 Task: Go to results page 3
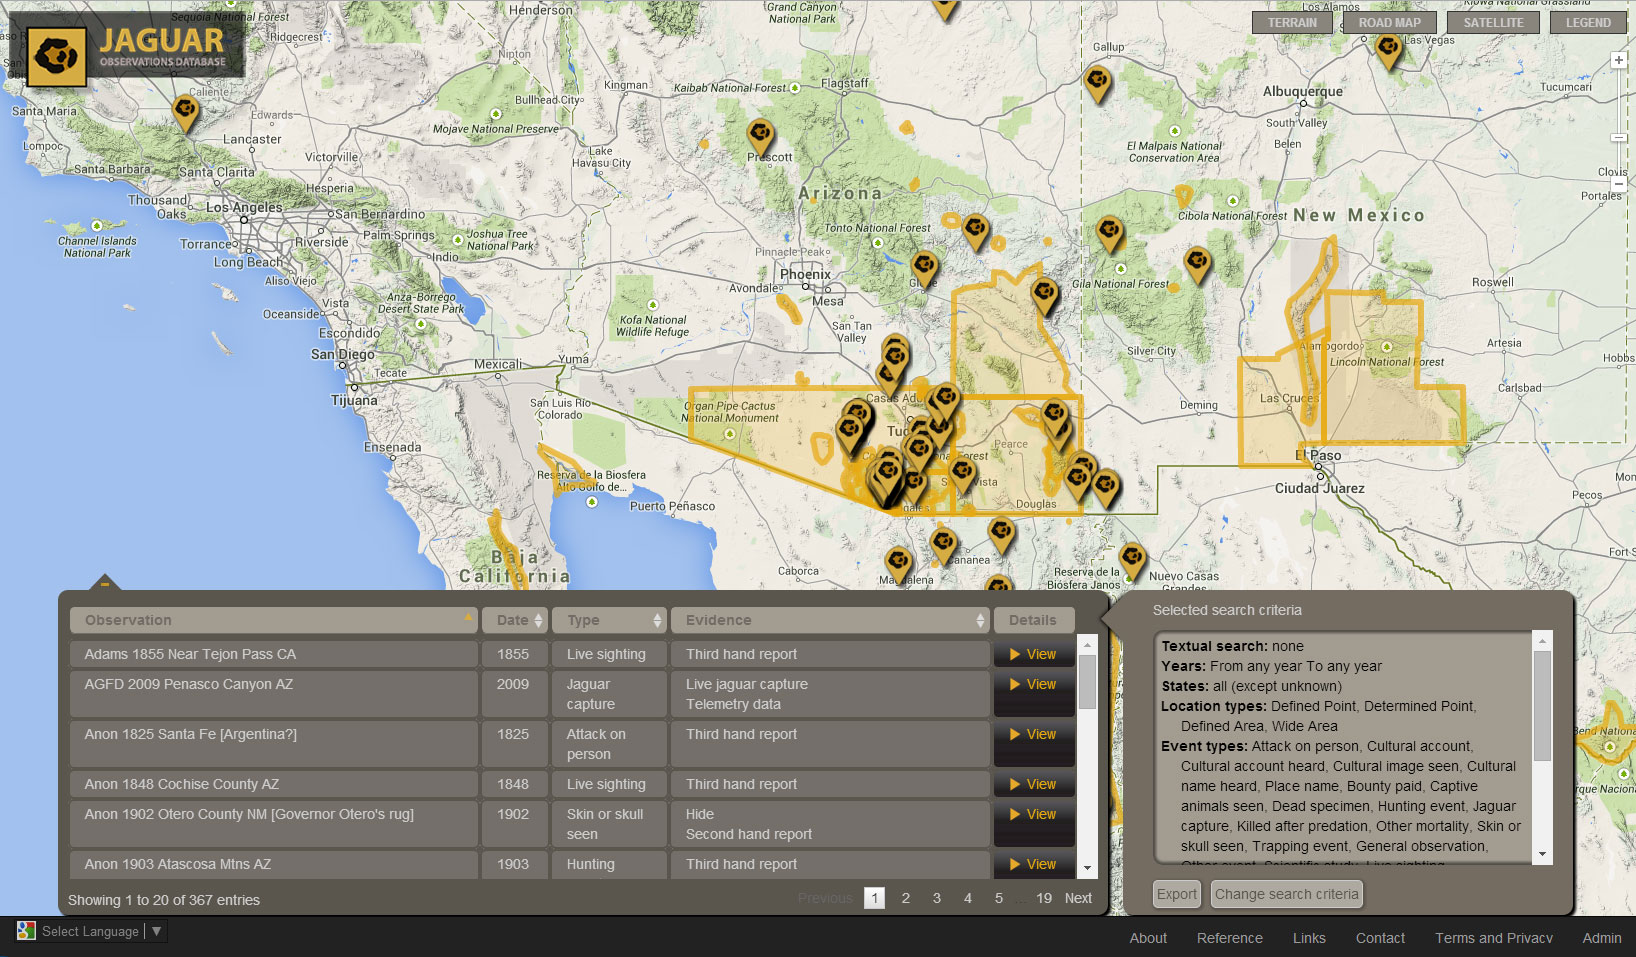[937, 898]
